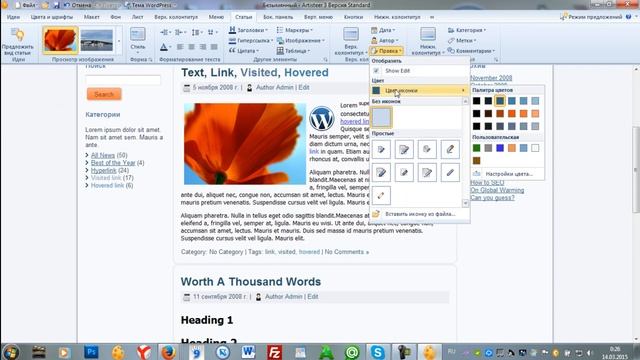Viewport: 640px width, 360px height.
Task: Select the first simple edit icon option
Action: [381, 149]
